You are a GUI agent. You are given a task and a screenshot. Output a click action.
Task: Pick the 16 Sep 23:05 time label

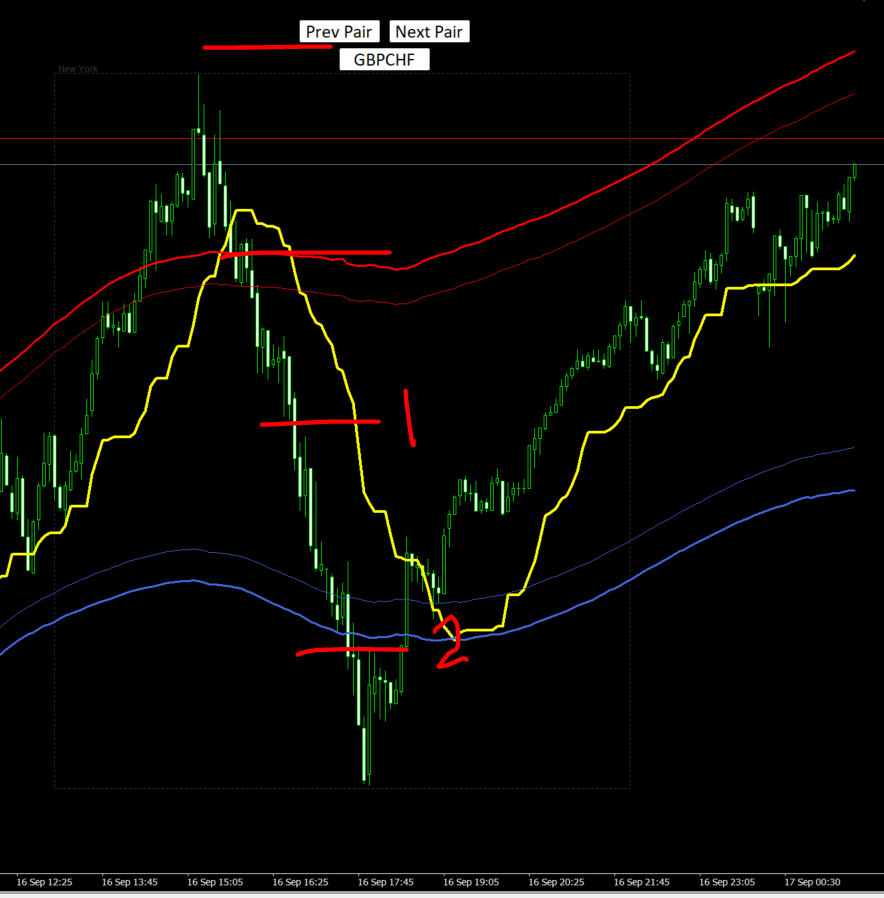tap(728, 883)
